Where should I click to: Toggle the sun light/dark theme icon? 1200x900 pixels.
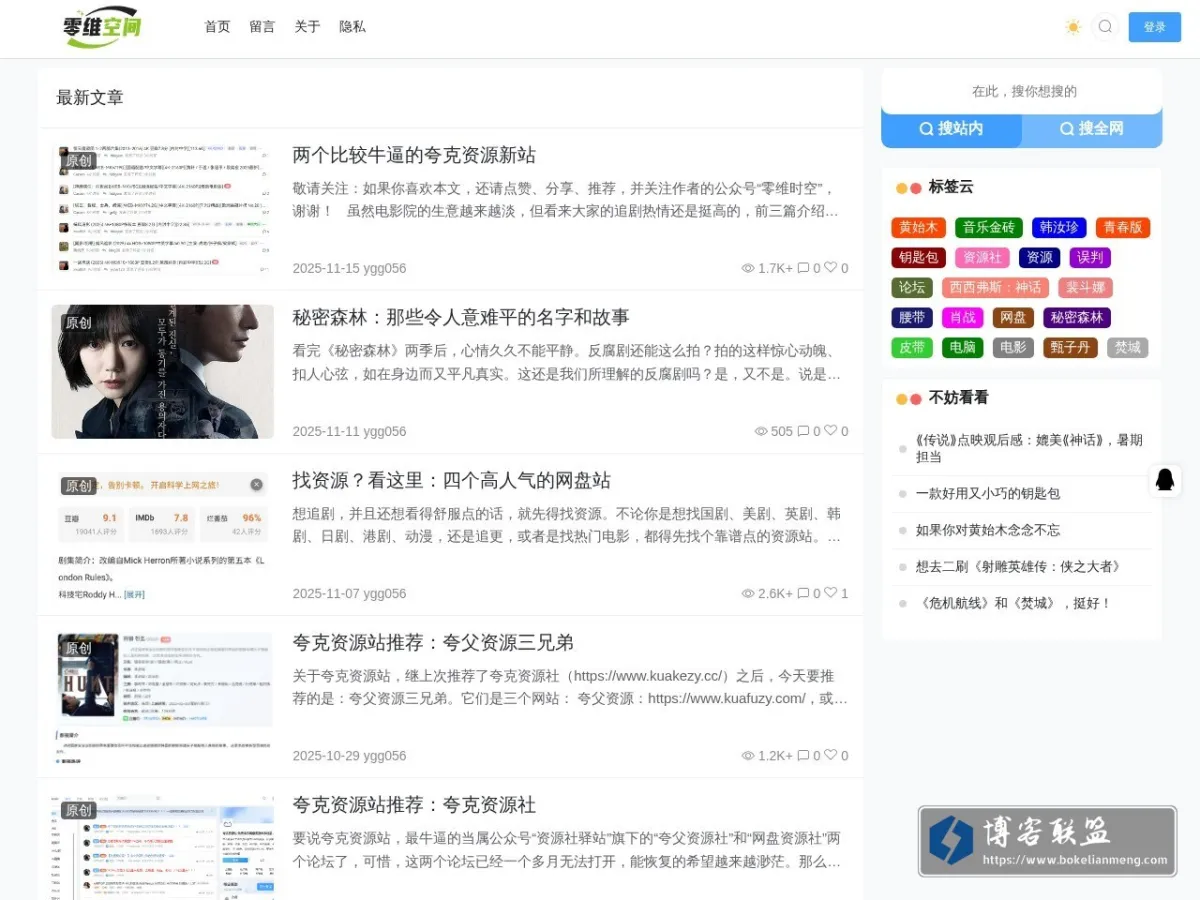(x=1073, y=27)
